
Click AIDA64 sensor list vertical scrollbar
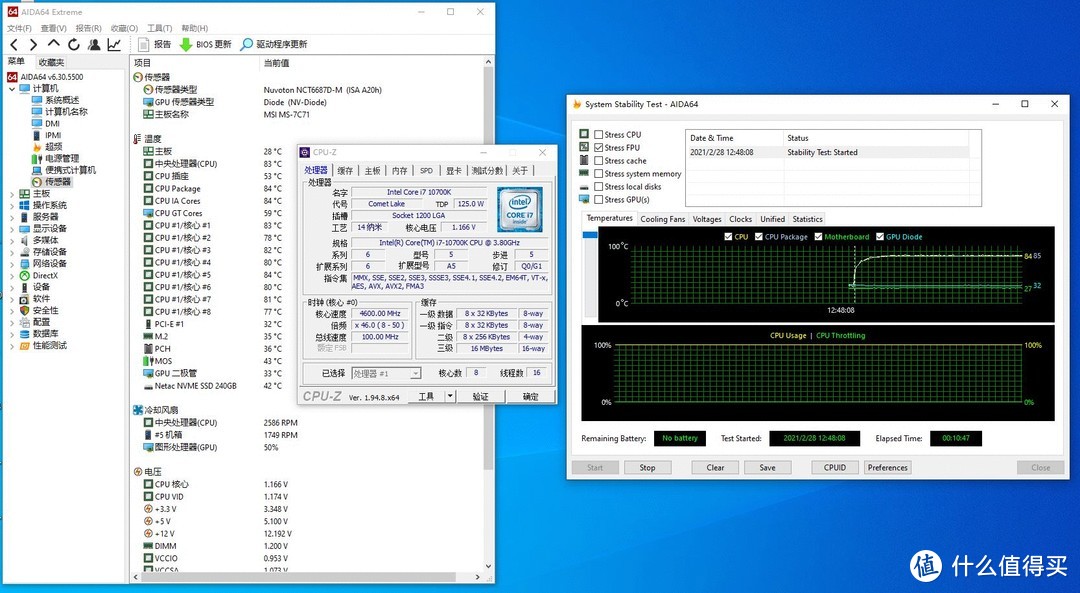click(x=489, y=314)
